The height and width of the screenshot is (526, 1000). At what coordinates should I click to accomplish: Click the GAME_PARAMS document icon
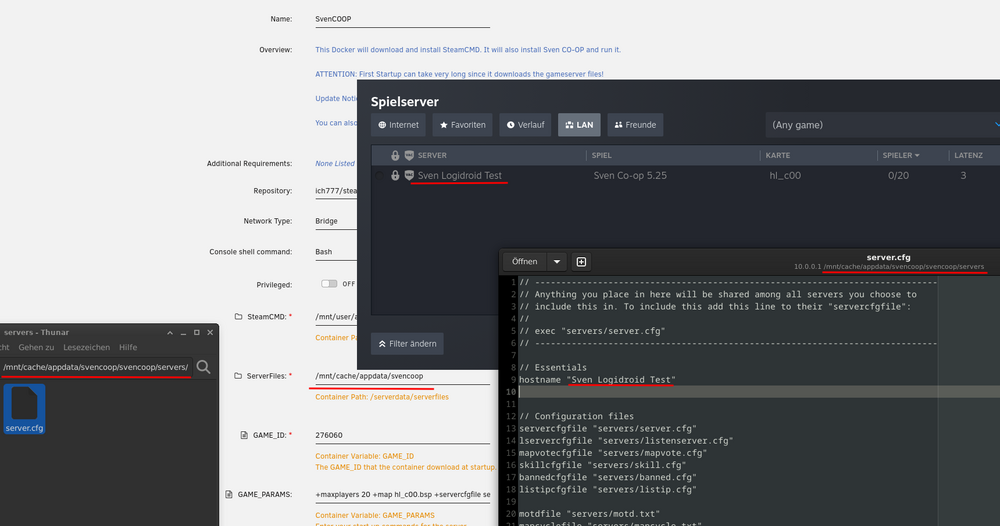[228, 494]
